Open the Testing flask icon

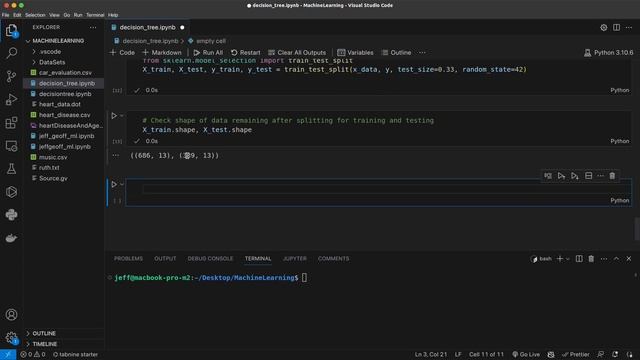(11, 169)
